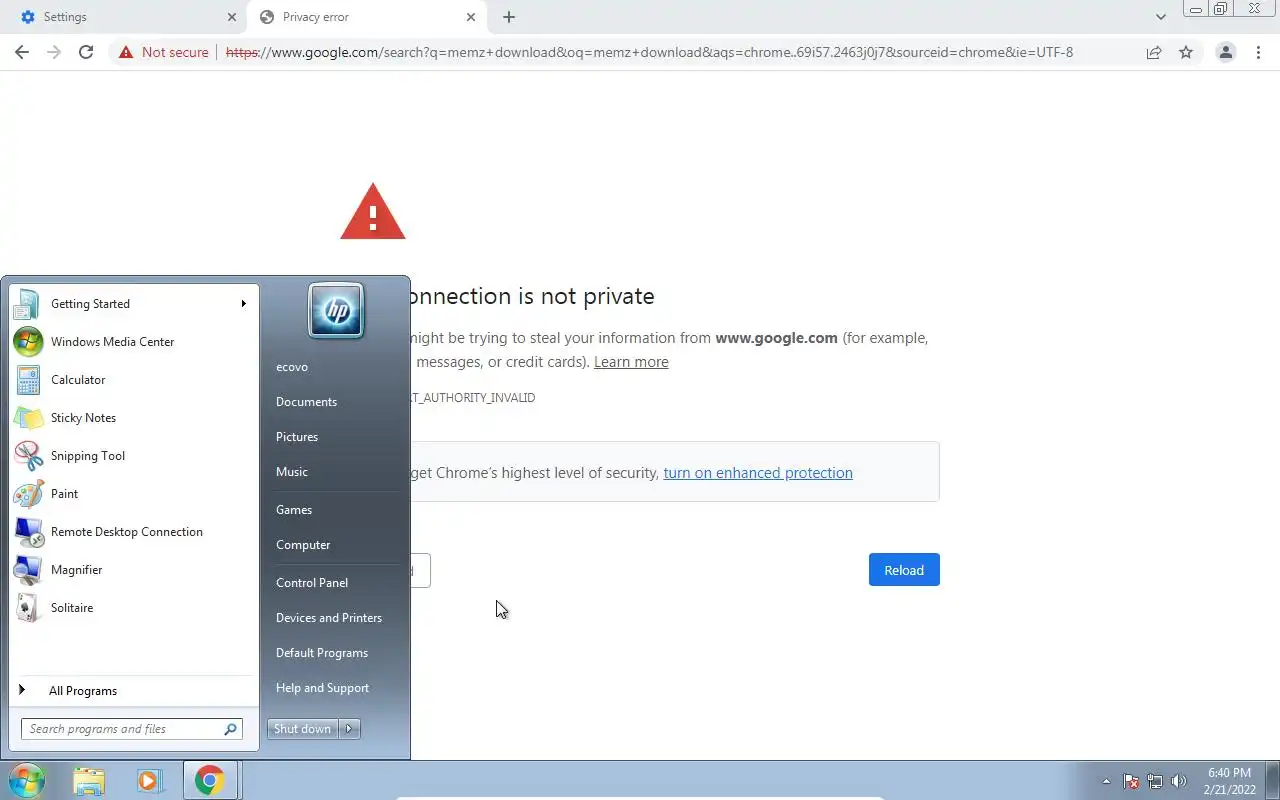
Task: Open Paint from the Start menu
Action: [x=132, y=494]
